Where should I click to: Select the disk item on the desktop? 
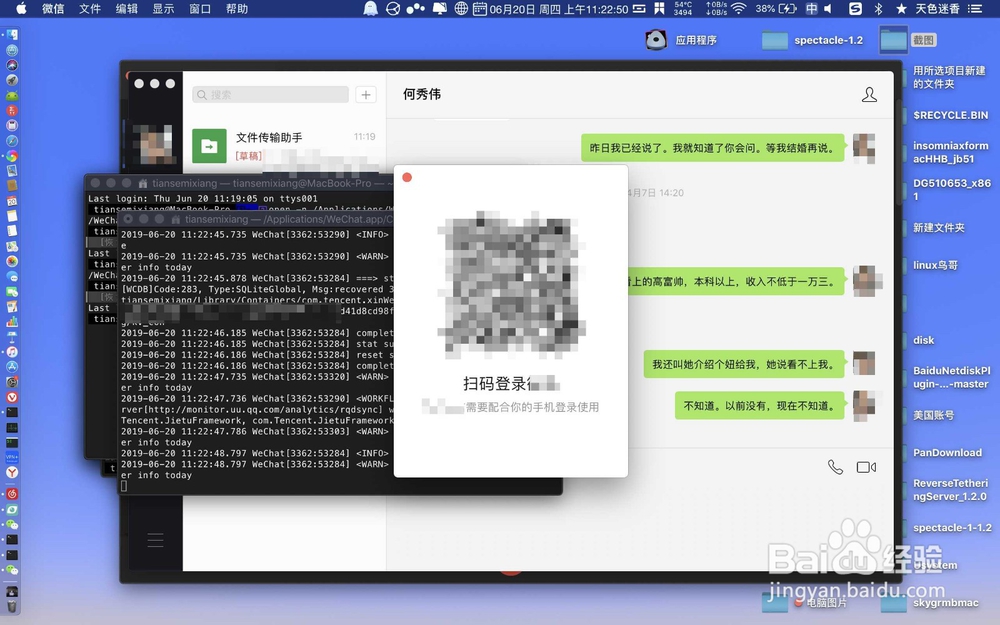click(x=923, y=341)
